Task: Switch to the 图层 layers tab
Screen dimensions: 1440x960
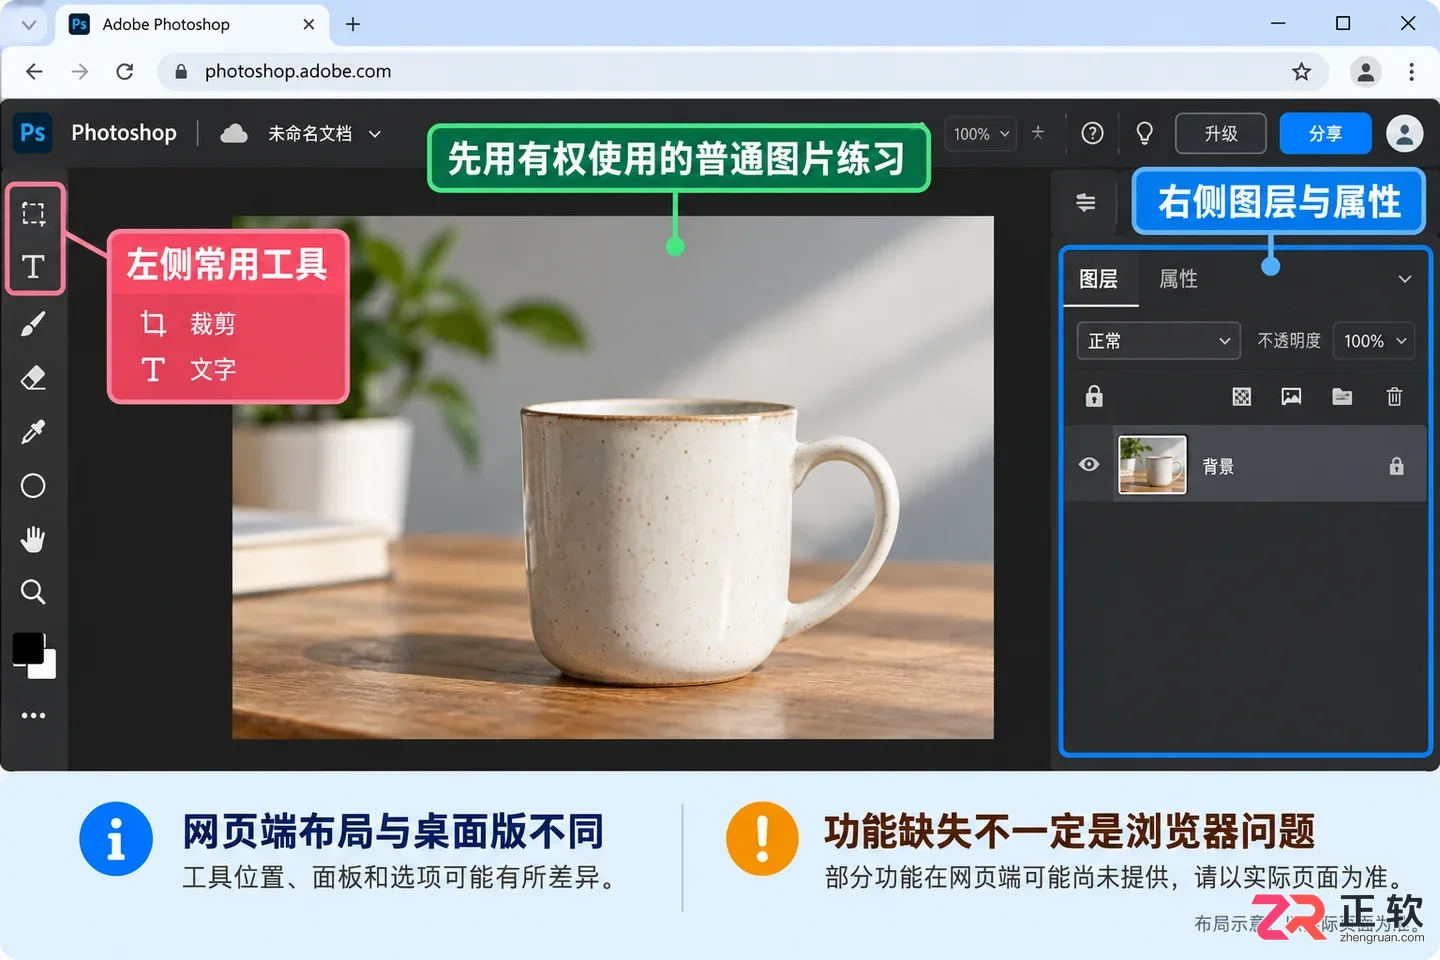Action: point(1098,279)
